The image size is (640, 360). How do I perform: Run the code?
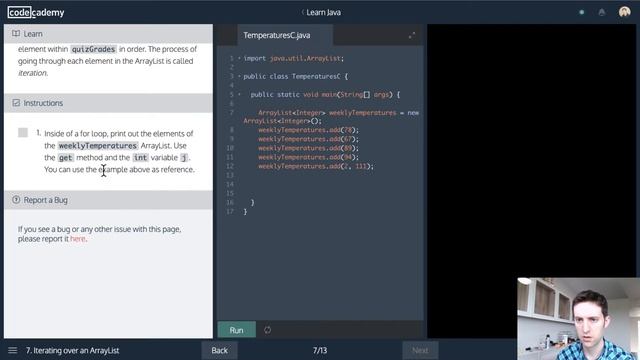click(237, 330)
